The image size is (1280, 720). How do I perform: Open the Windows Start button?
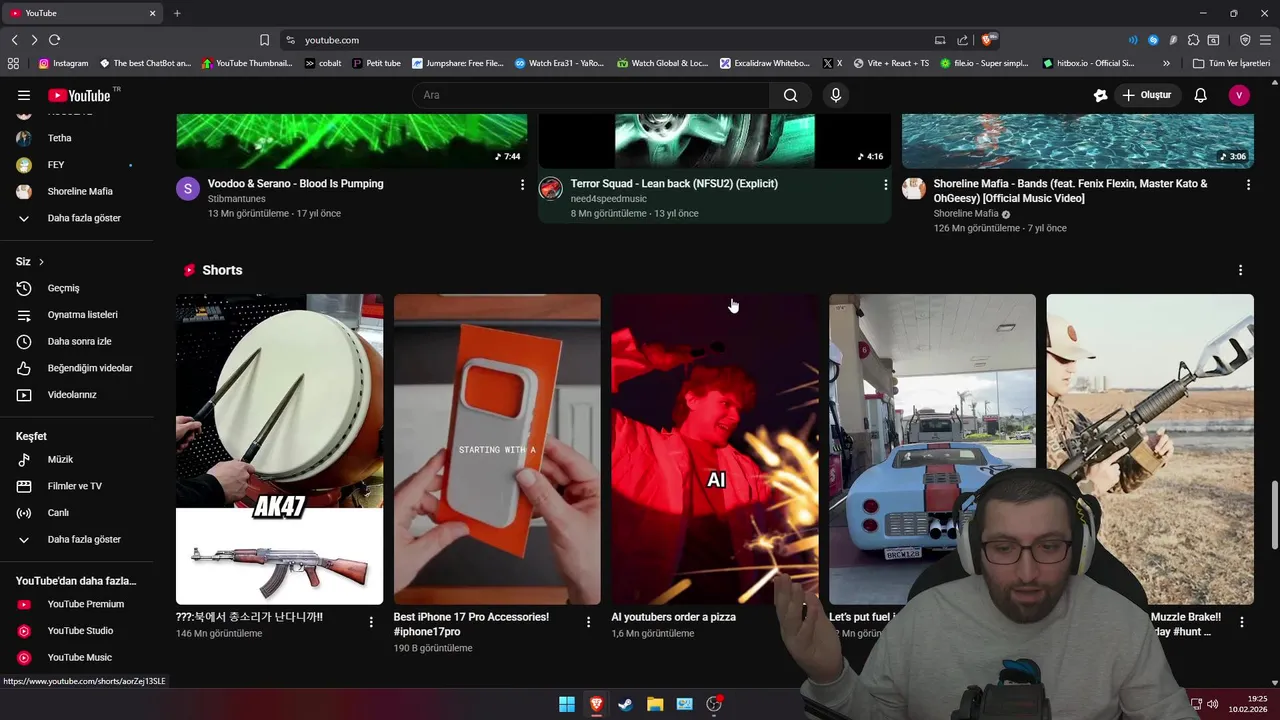(567, 704)
